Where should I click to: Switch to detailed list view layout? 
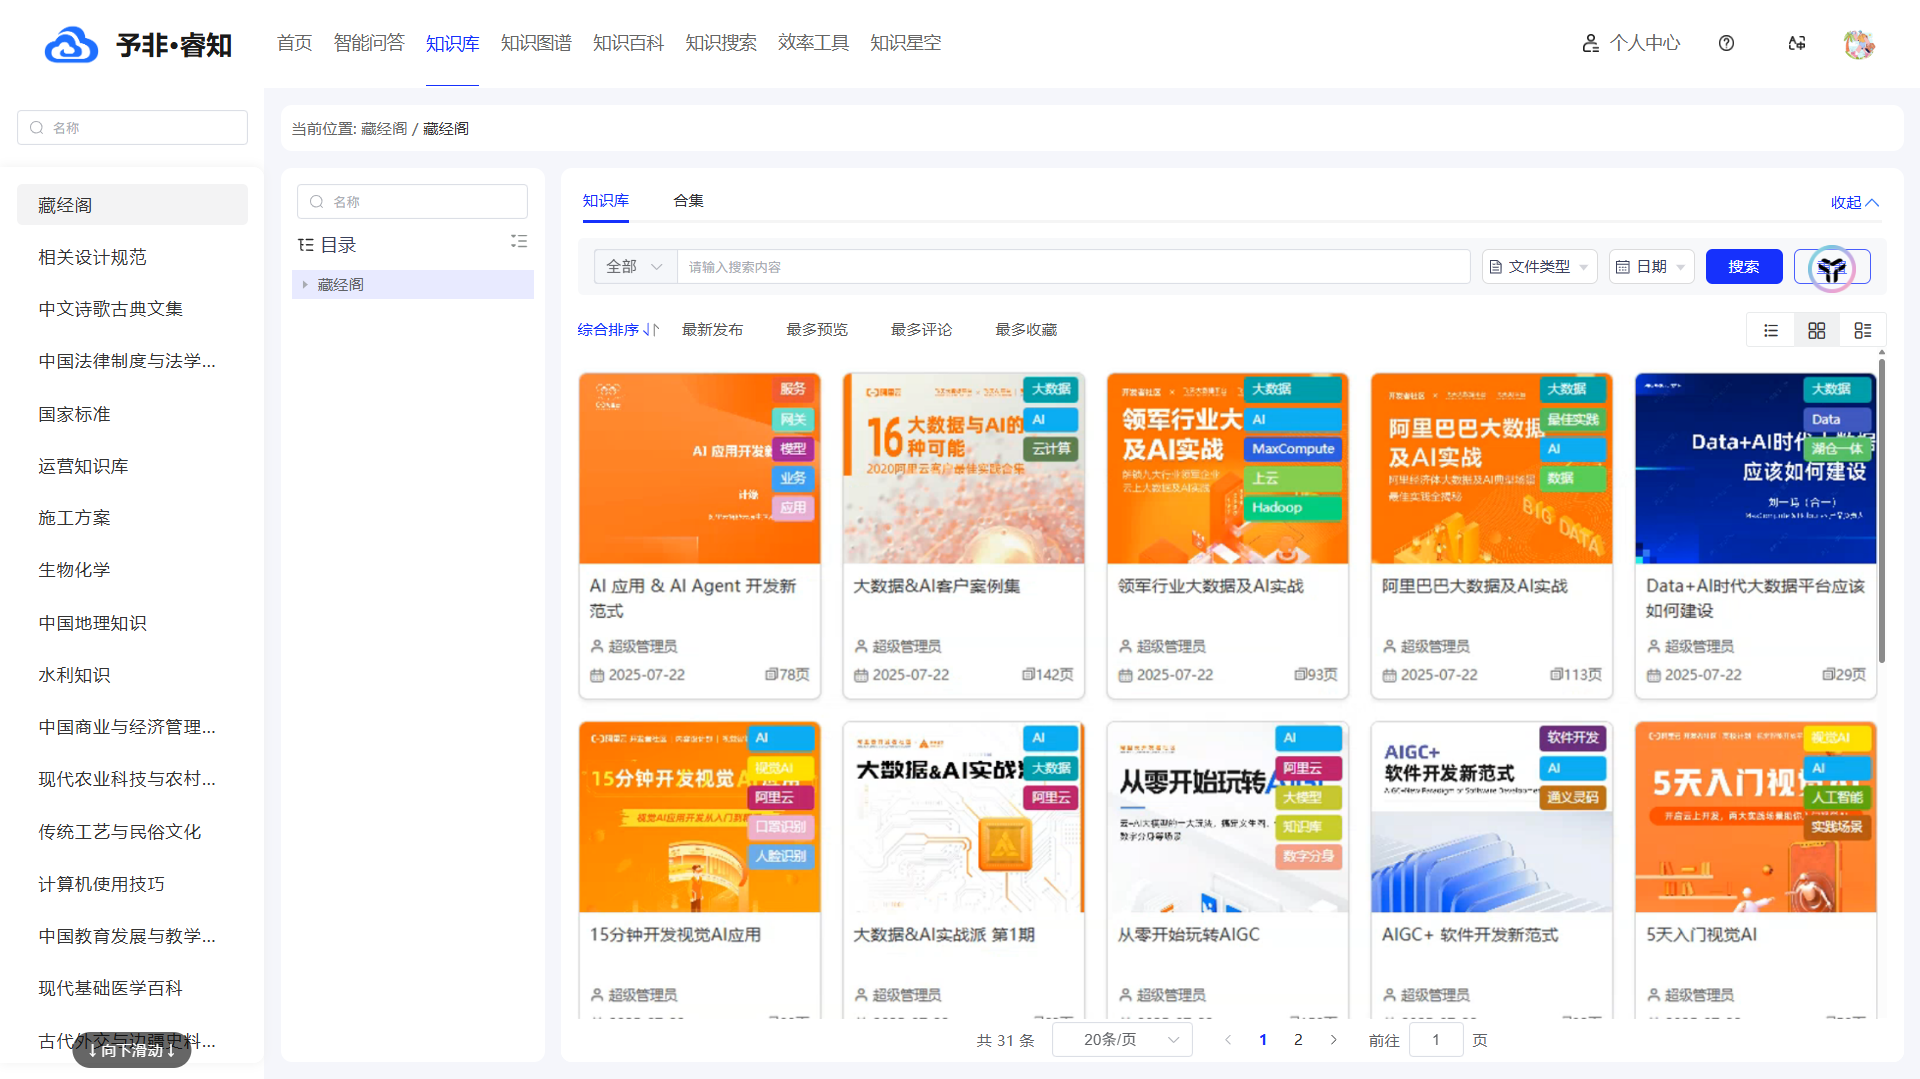[1862, 330]
